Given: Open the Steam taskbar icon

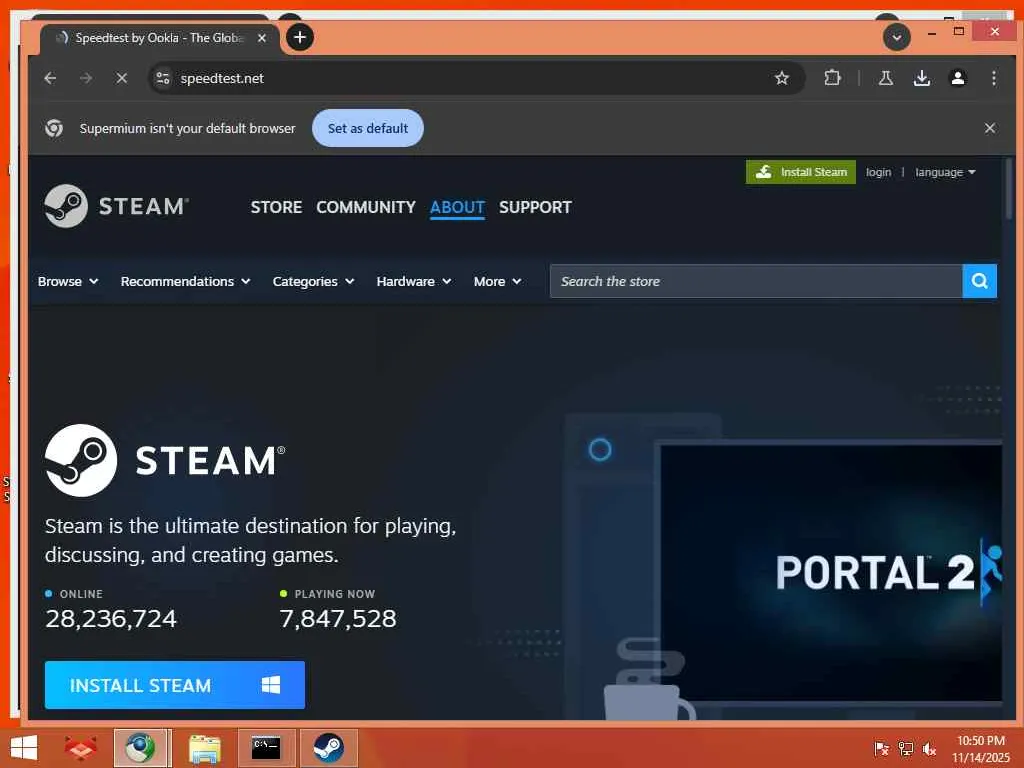Looking at the screenshot, I should pos(328,748).
